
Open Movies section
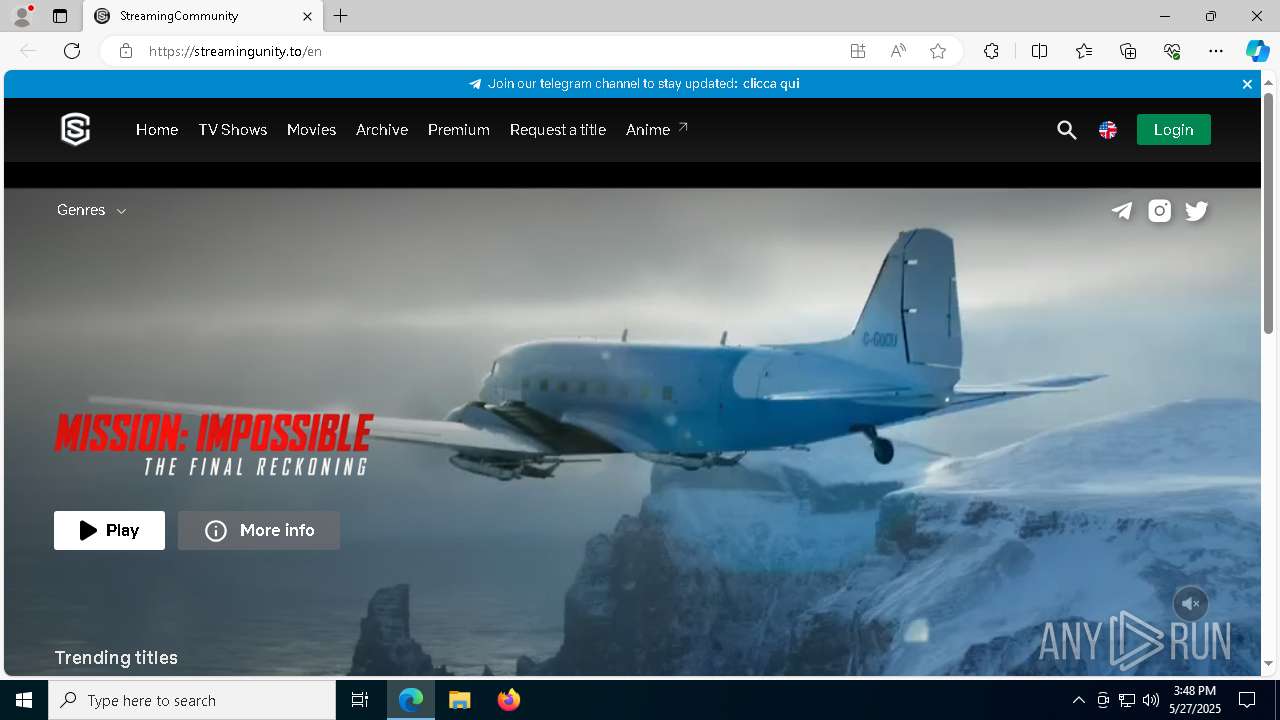pos(311,130)
